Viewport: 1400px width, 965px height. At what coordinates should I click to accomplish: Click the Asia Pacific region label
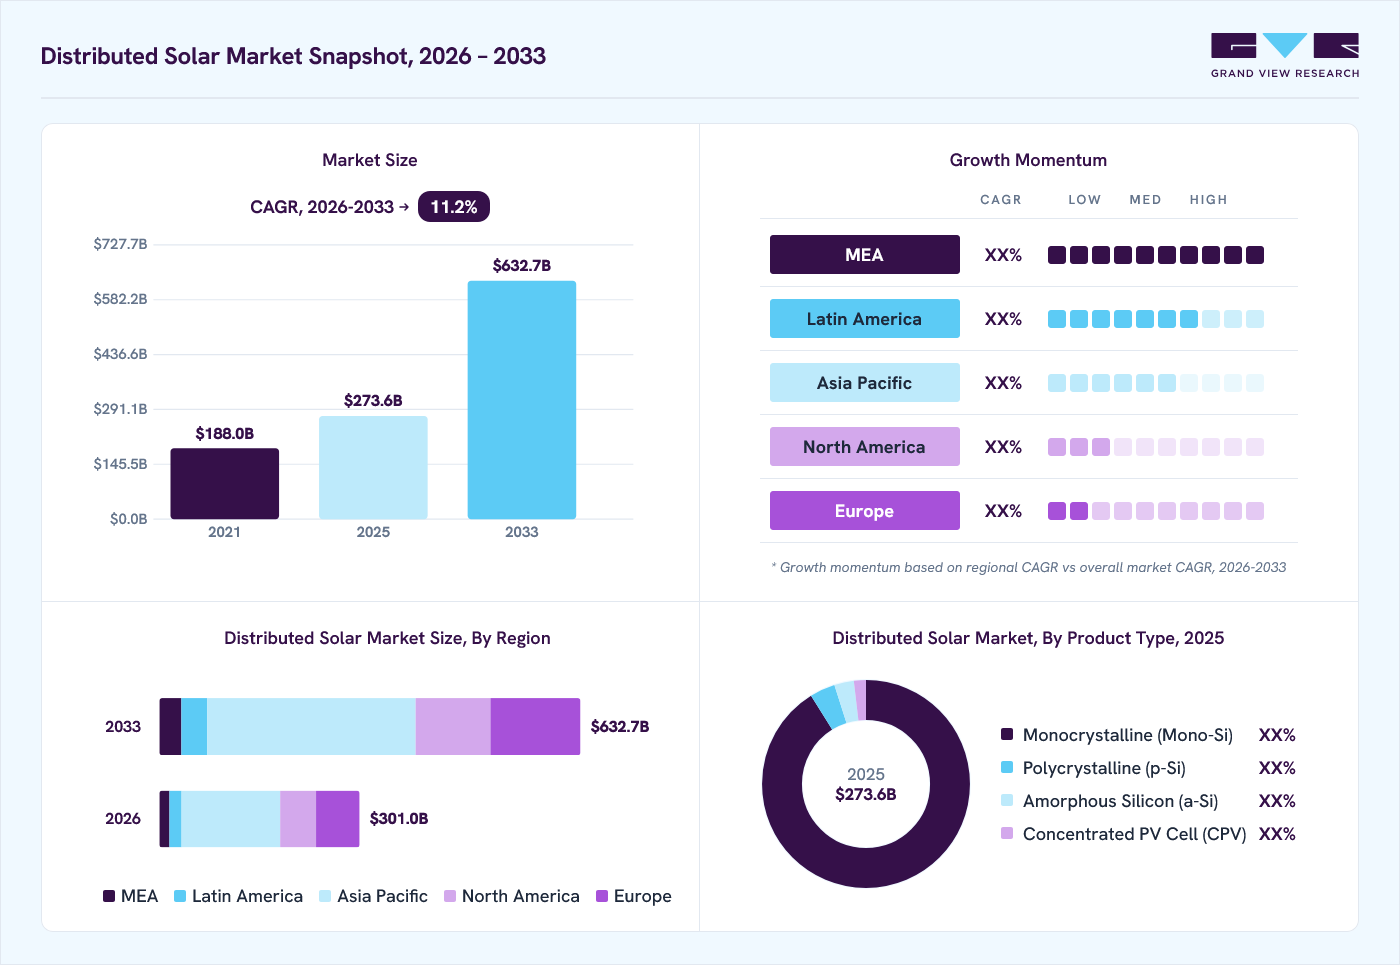(865, 383)
